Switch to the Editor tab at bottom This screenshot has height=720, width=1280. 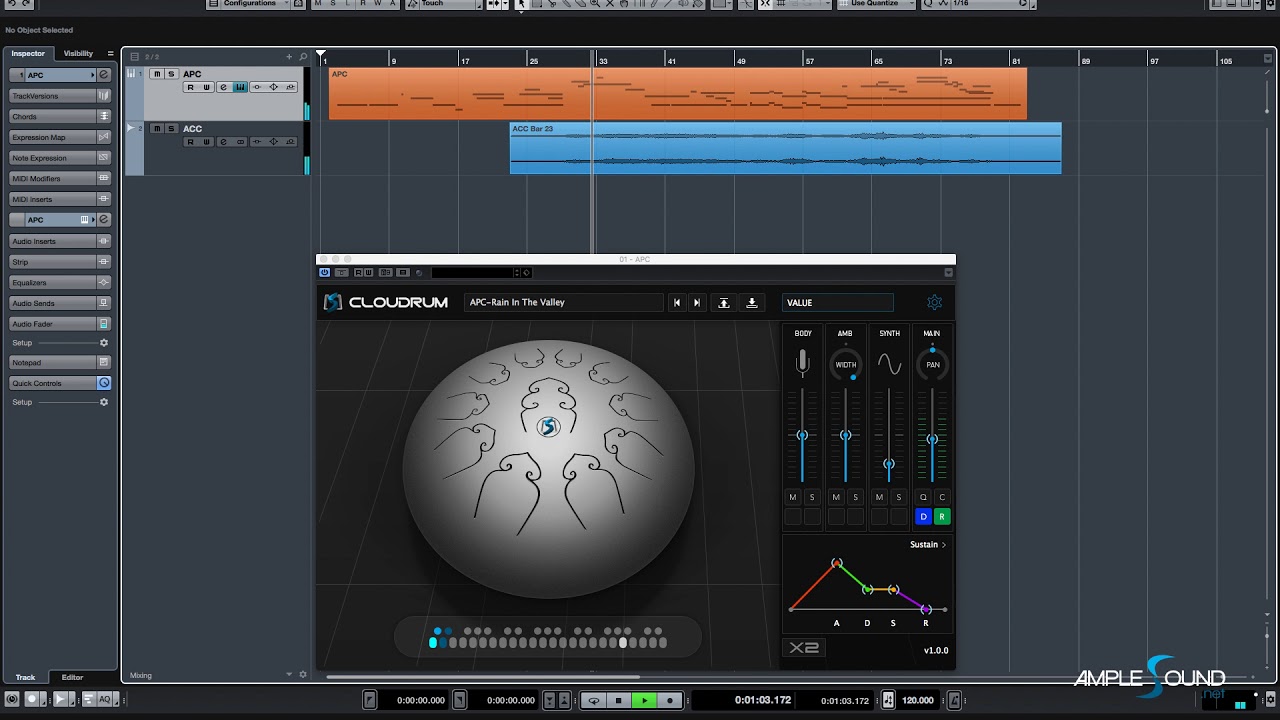pyautogui.click(x=73, y=677)
